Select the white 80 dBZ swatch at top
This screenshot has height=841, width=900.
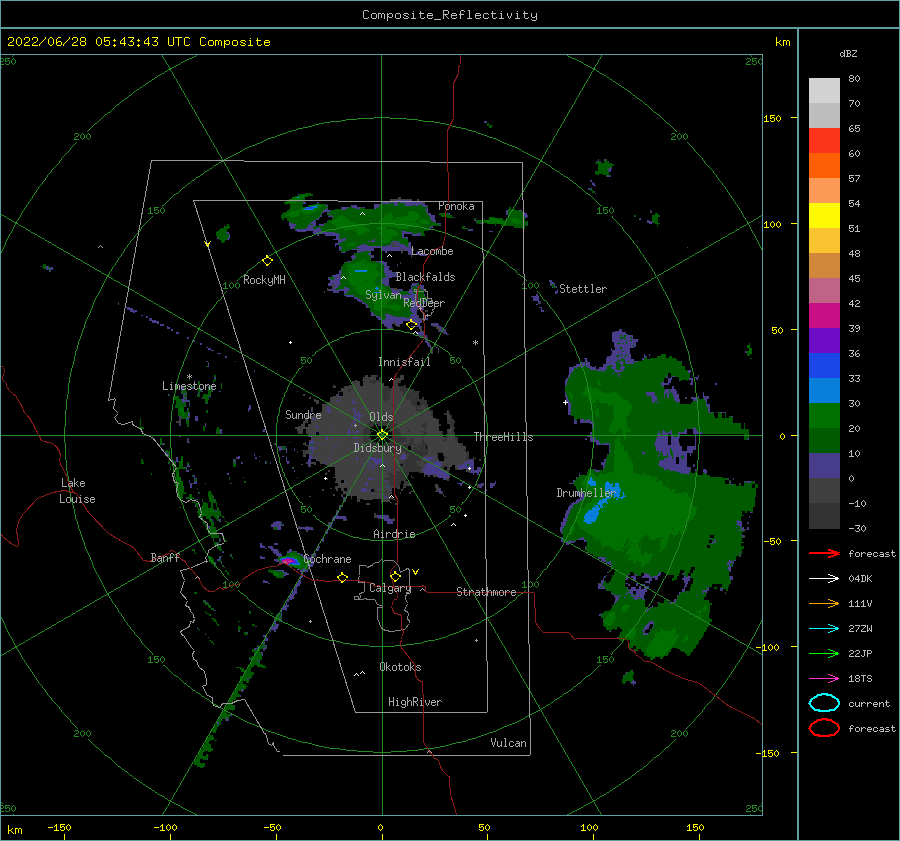click(x=824, y=91)
